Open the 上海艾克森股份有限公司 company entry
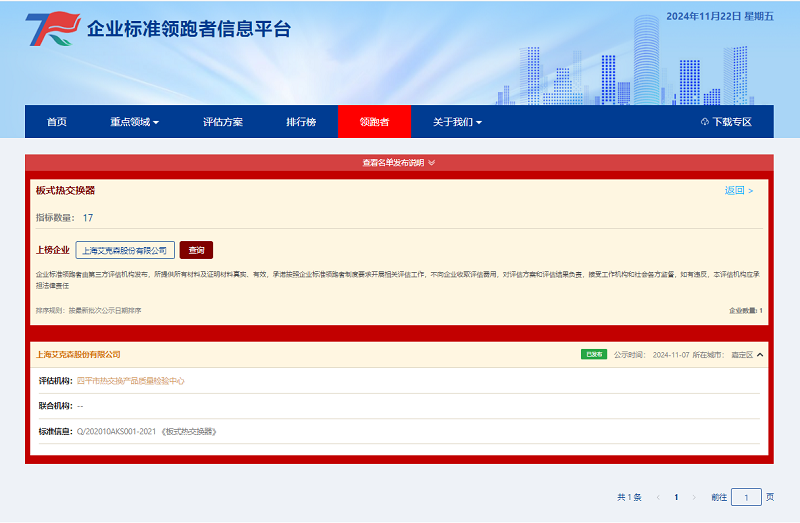800x523 pixels. 78,355
